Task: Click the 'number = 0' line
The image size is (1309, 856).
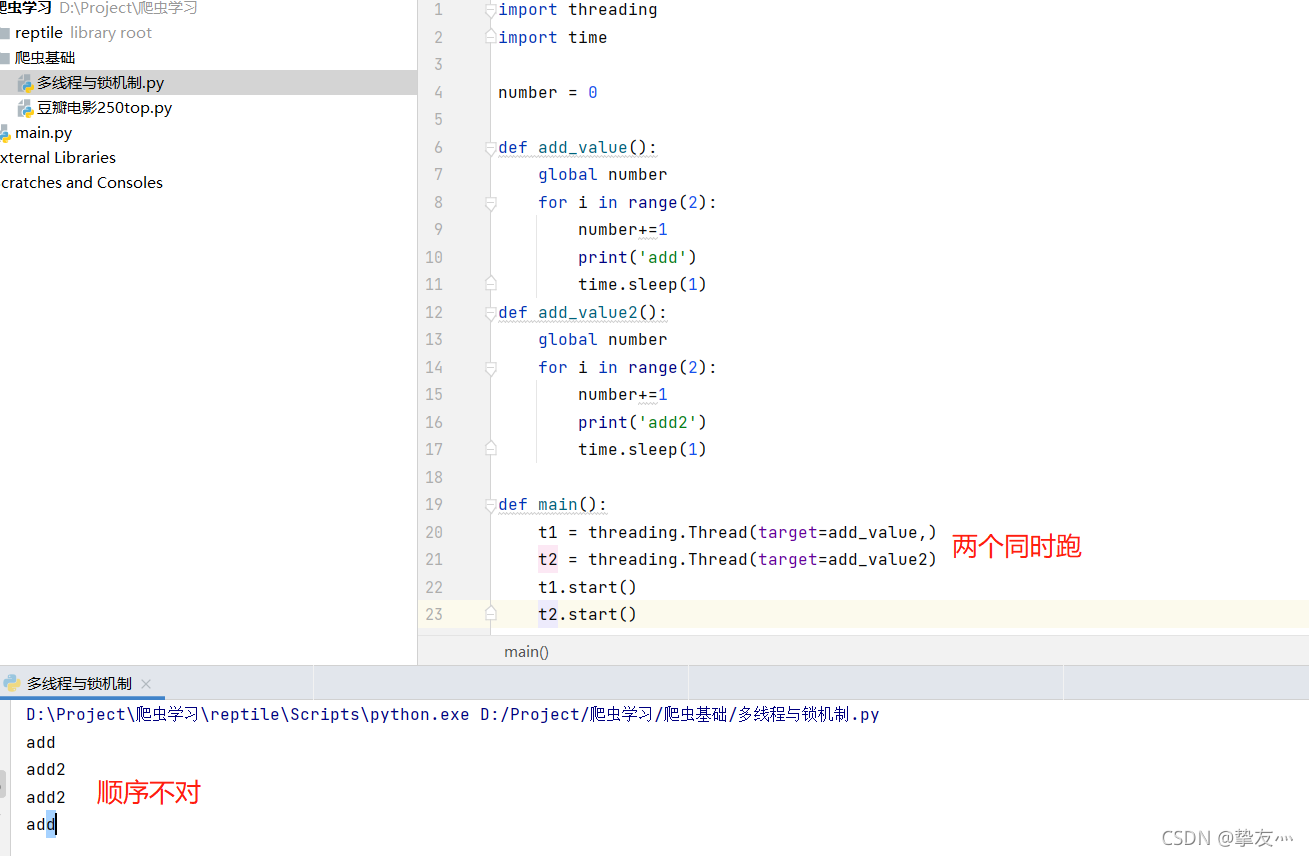Action: click(x=548, y=93)
